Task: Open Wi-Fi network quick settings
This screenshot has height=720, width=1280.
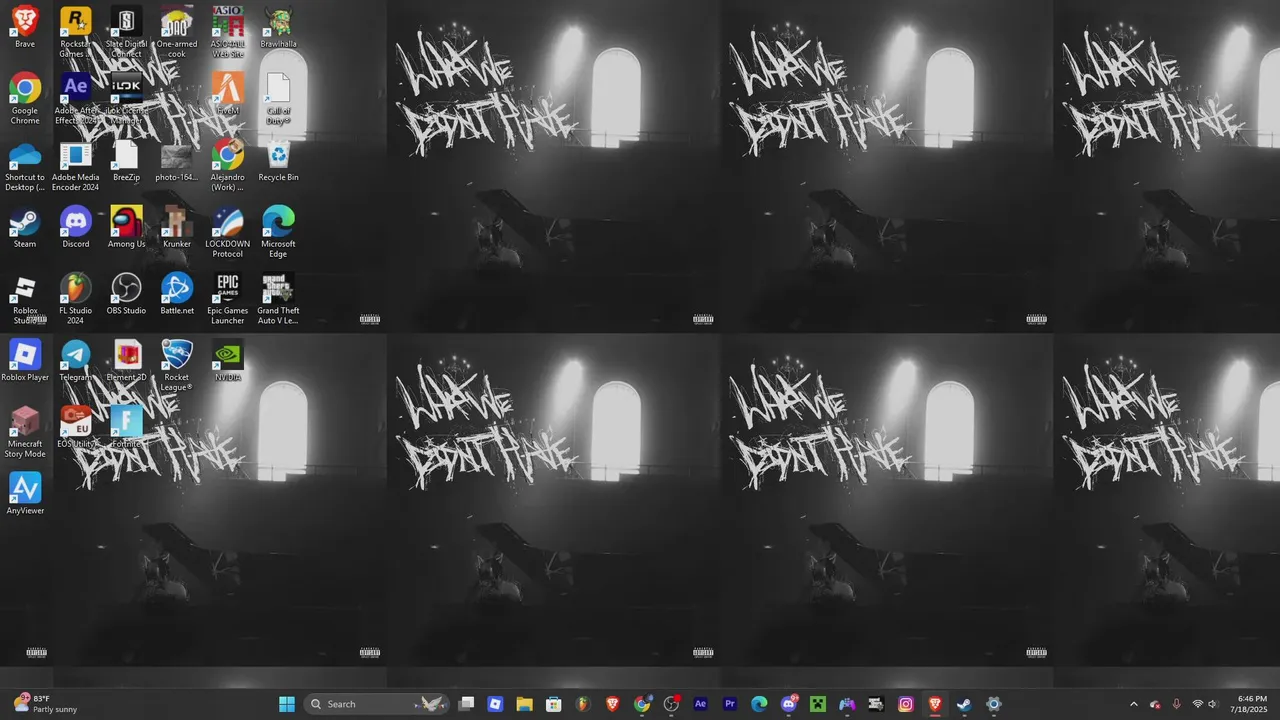Action: tap(1197, 704)
